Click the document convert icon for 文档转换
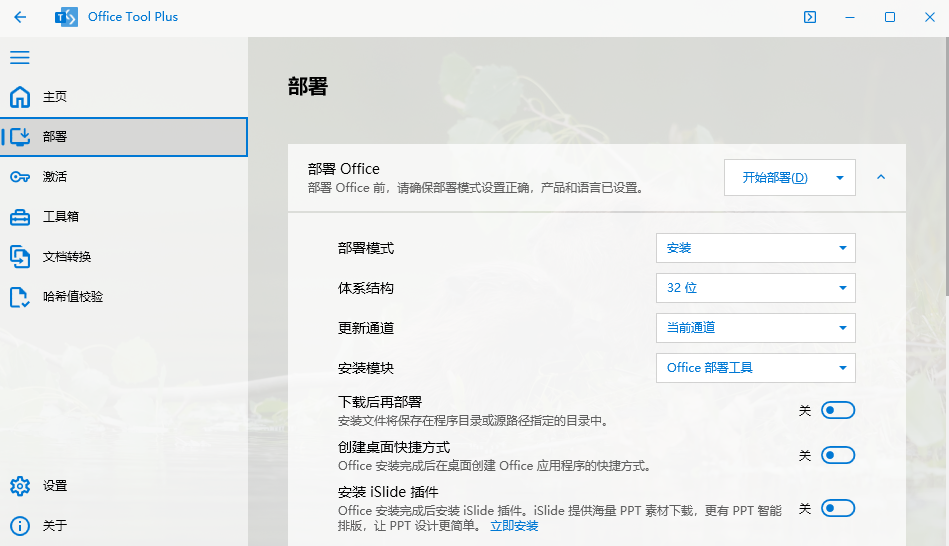Screen dimensions: 949x546 (19, 257)
